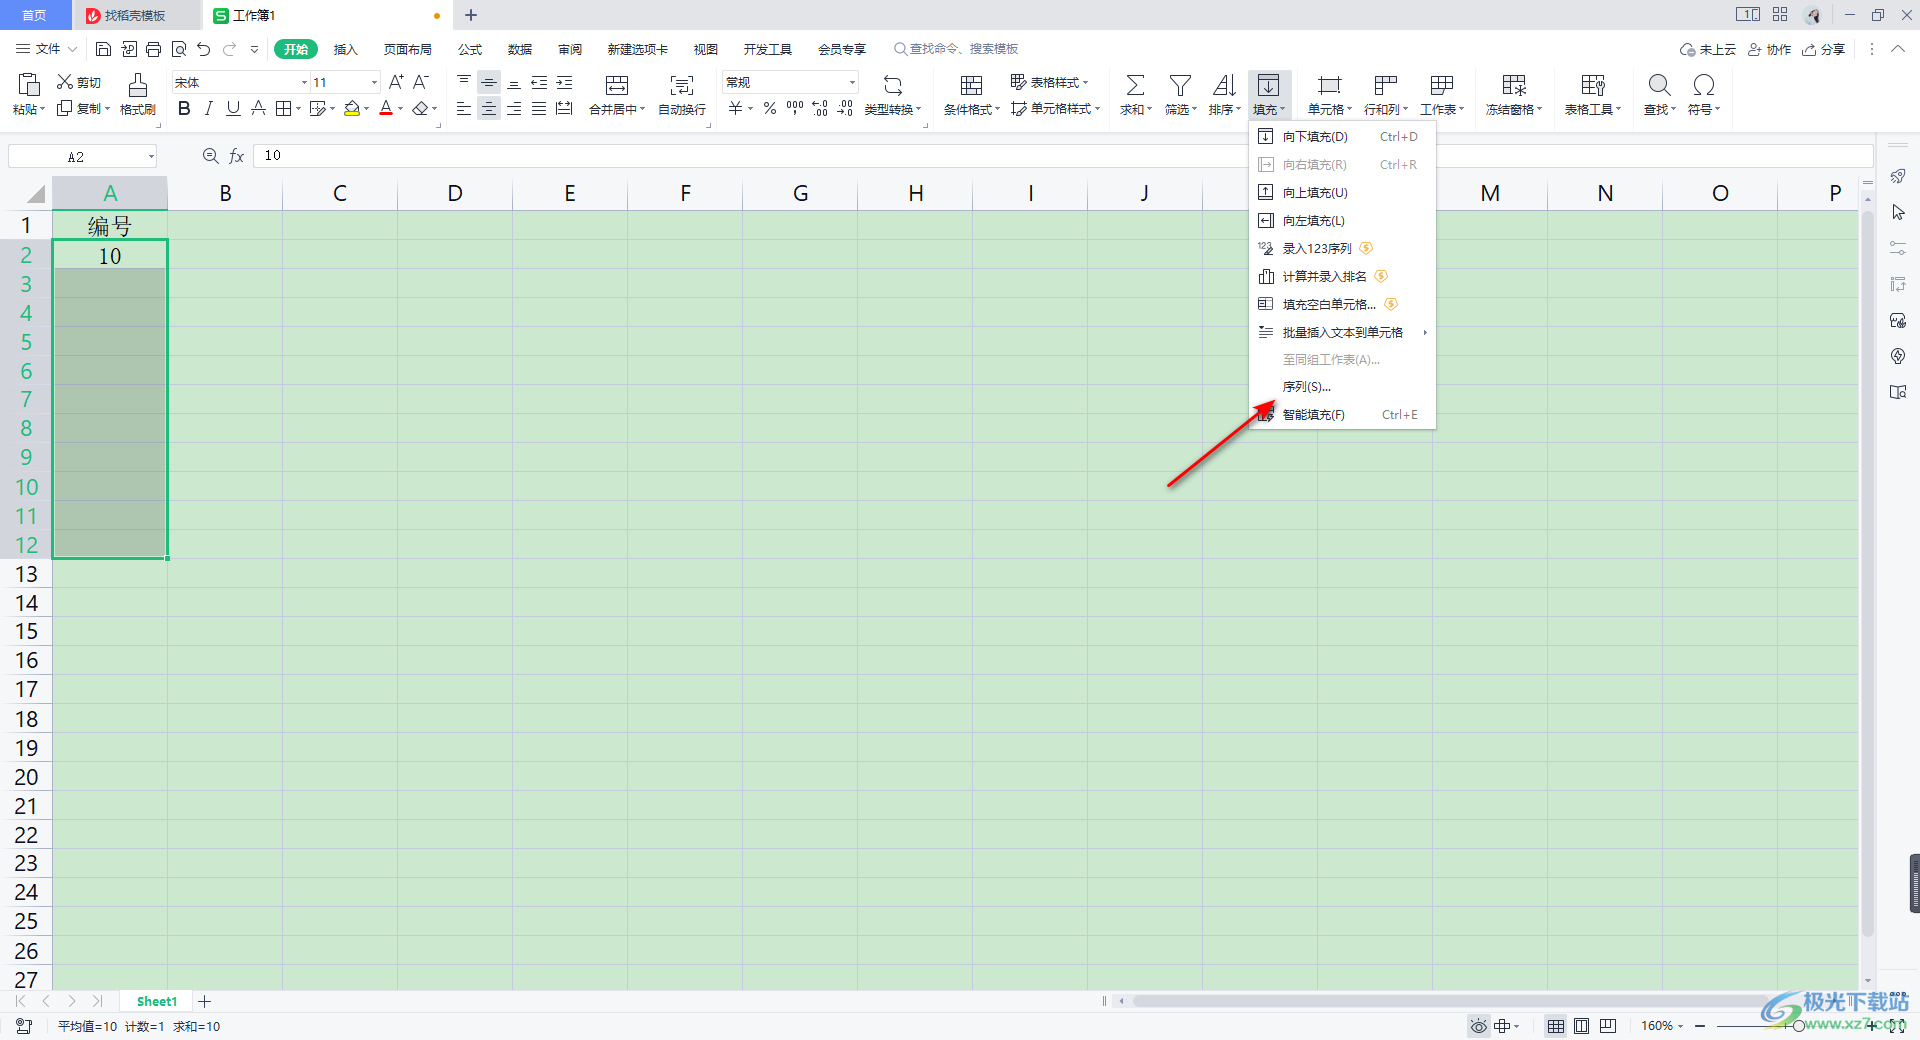Click the top vertical align icon

click(x=464, y=82)
